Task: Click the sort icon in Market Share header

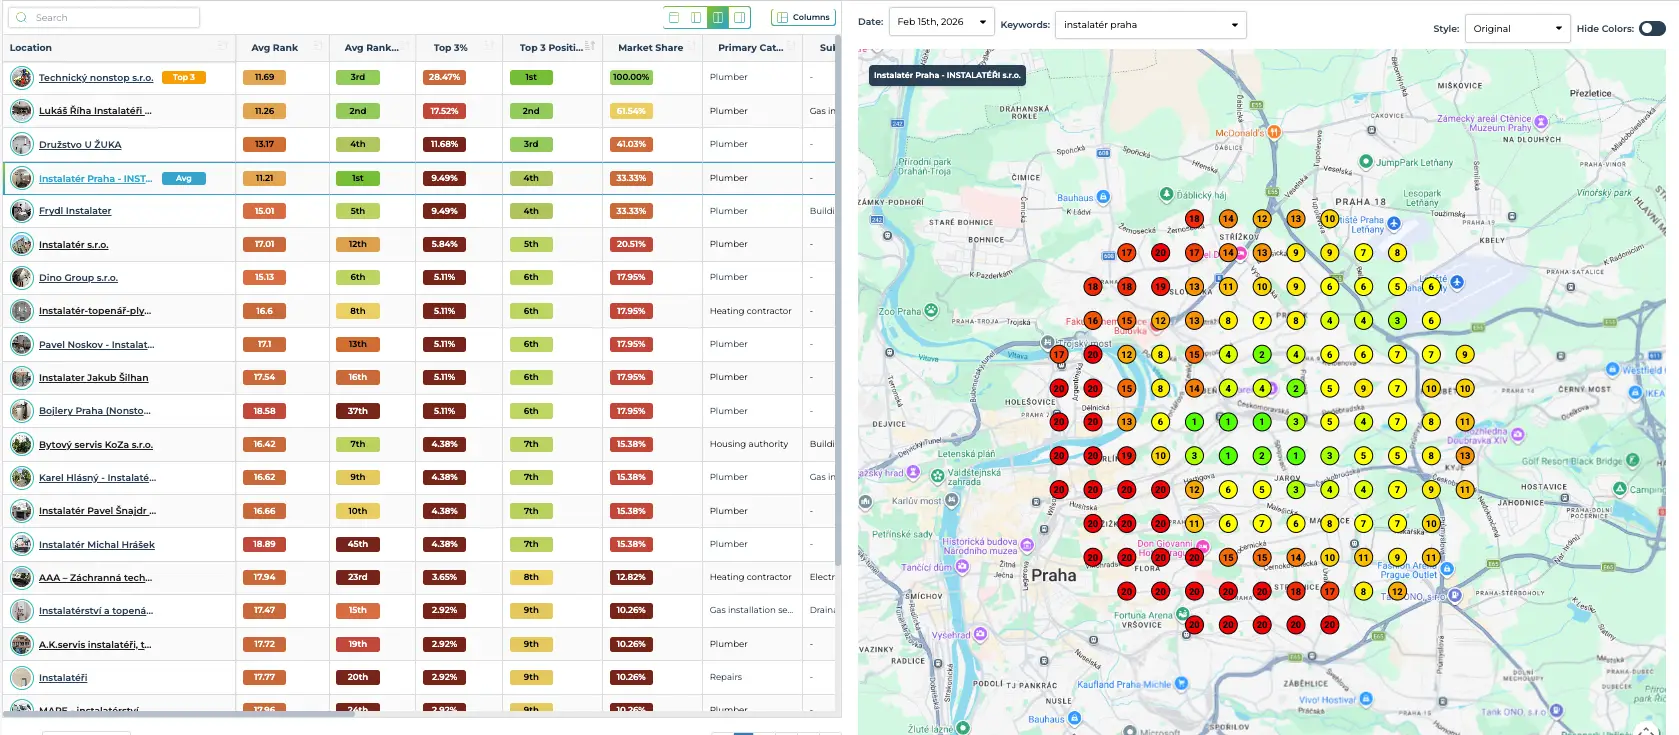Action: pos(693,47)
